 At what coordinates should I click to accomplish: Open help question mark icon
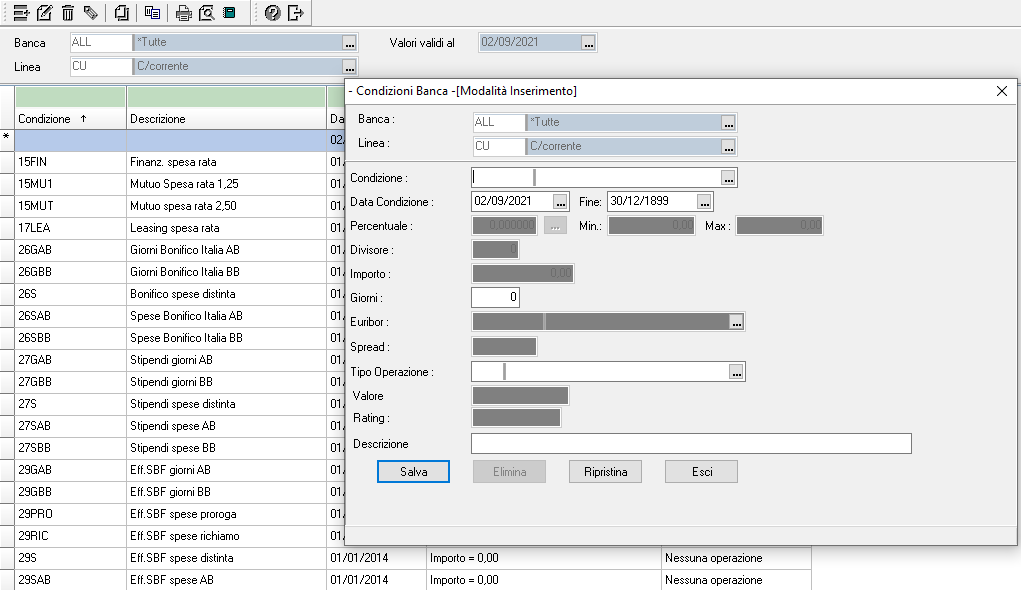pyautogui.click(x=272, y=13)
